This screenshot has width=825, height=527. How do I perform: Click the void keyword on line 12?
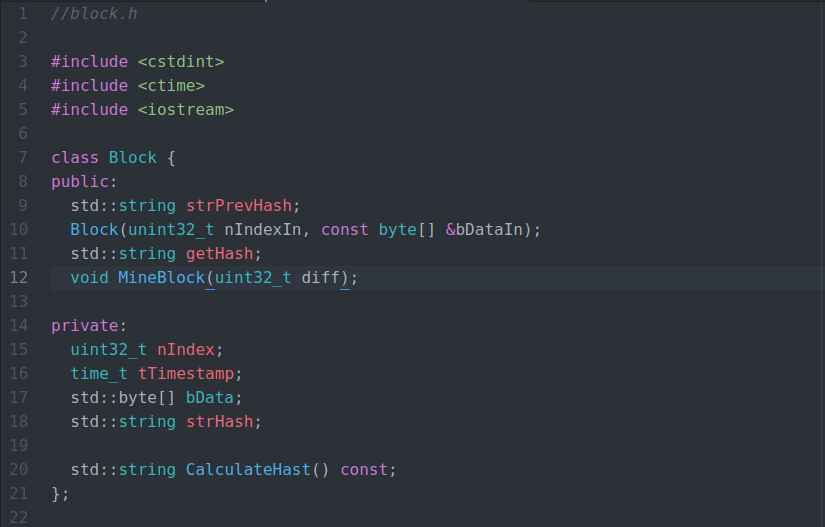pos(89,277)
